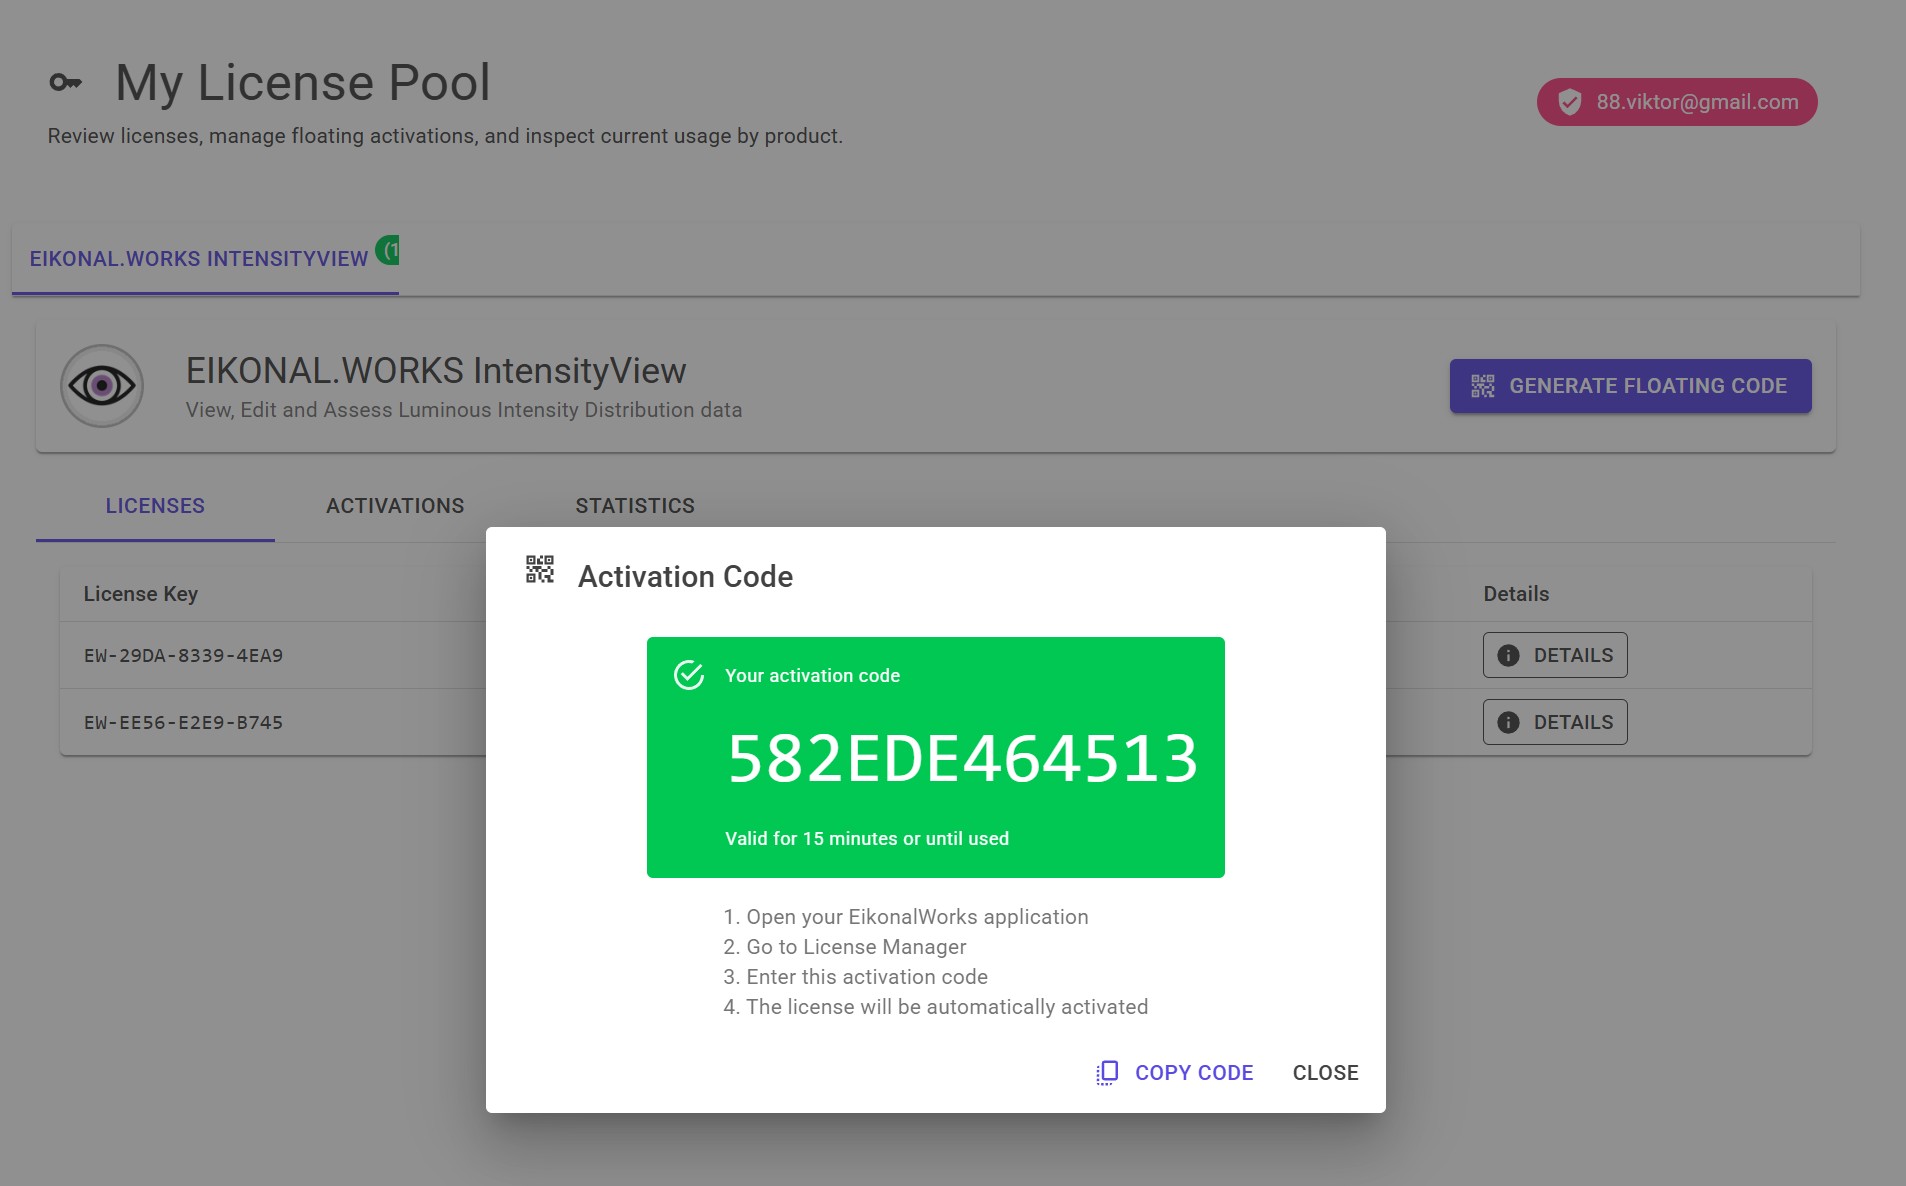Click the copy icon next to Copy Code
The height and width of the screenshot is (1186, 1906).
[1107, 1073]
